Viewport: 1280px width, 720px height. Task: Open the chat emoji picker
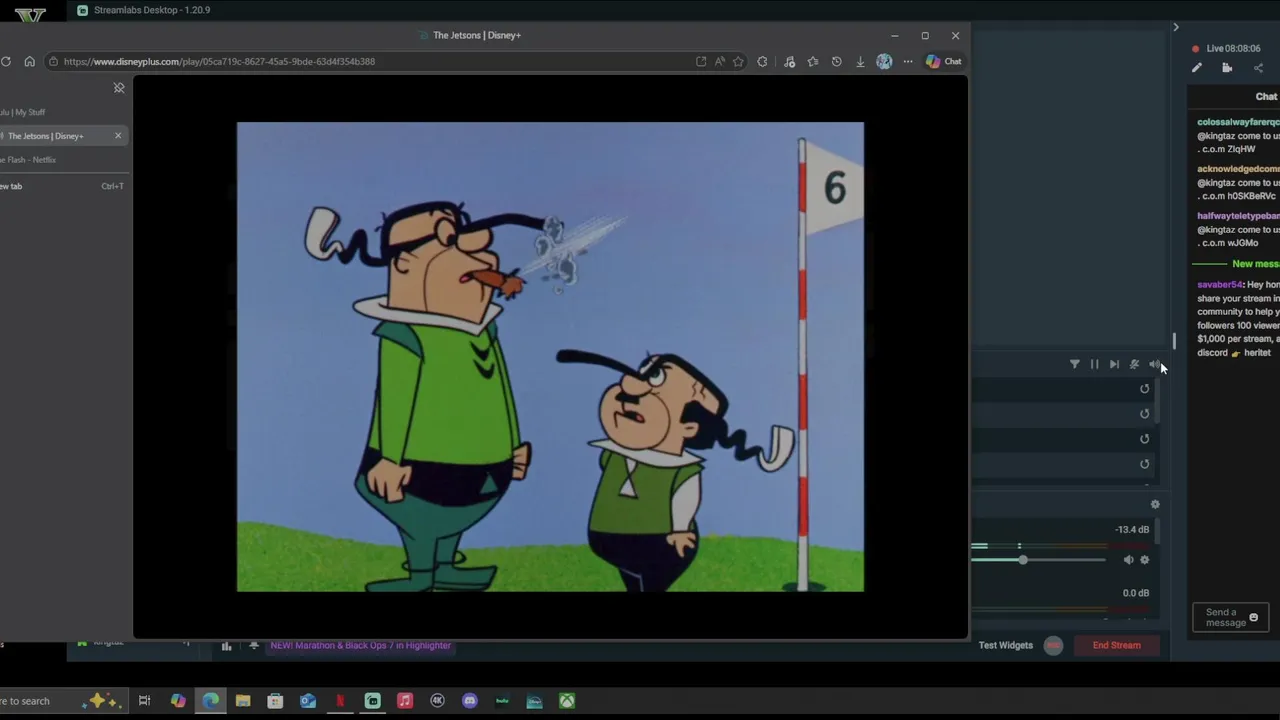click(1253, 618)
